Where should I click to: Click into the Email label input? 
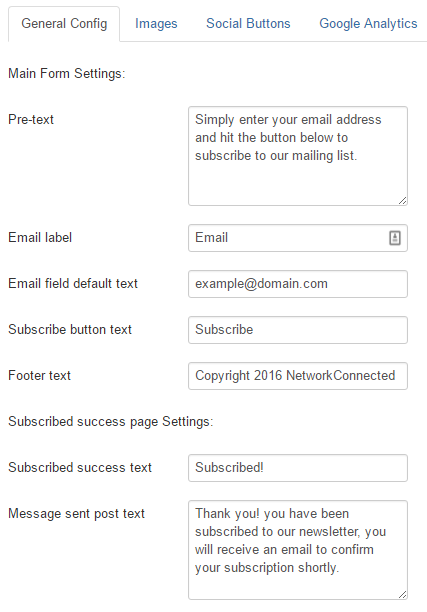pos(298,238)
